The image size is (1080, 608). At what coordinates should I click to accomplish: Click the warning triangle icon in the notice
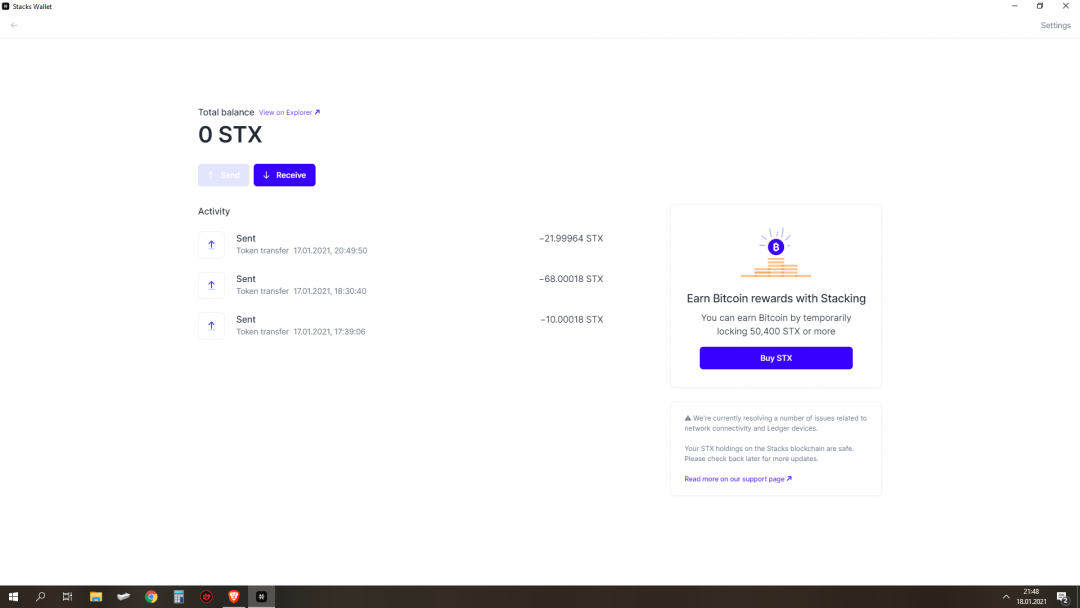[688, 418]
